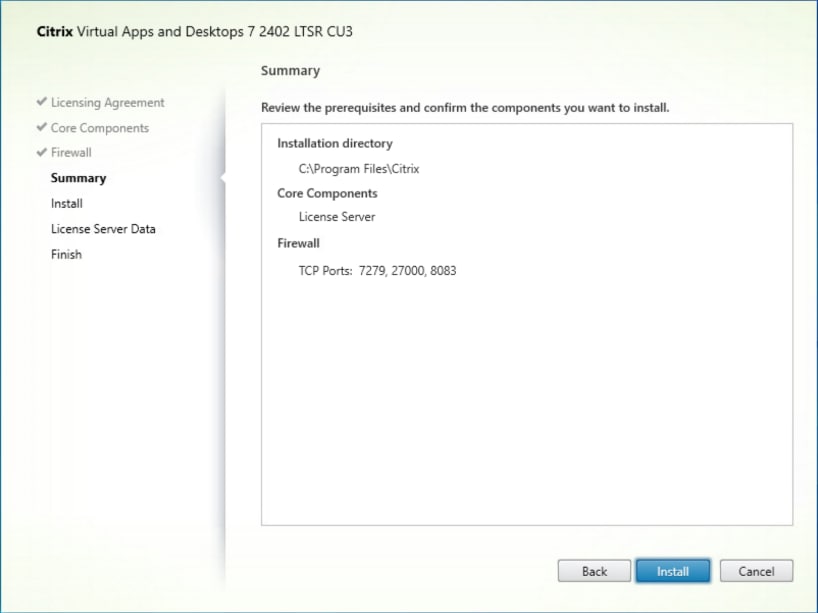Open the Core Components step in the sidebar
Screen dimensions: 818x613
[100, 128]
